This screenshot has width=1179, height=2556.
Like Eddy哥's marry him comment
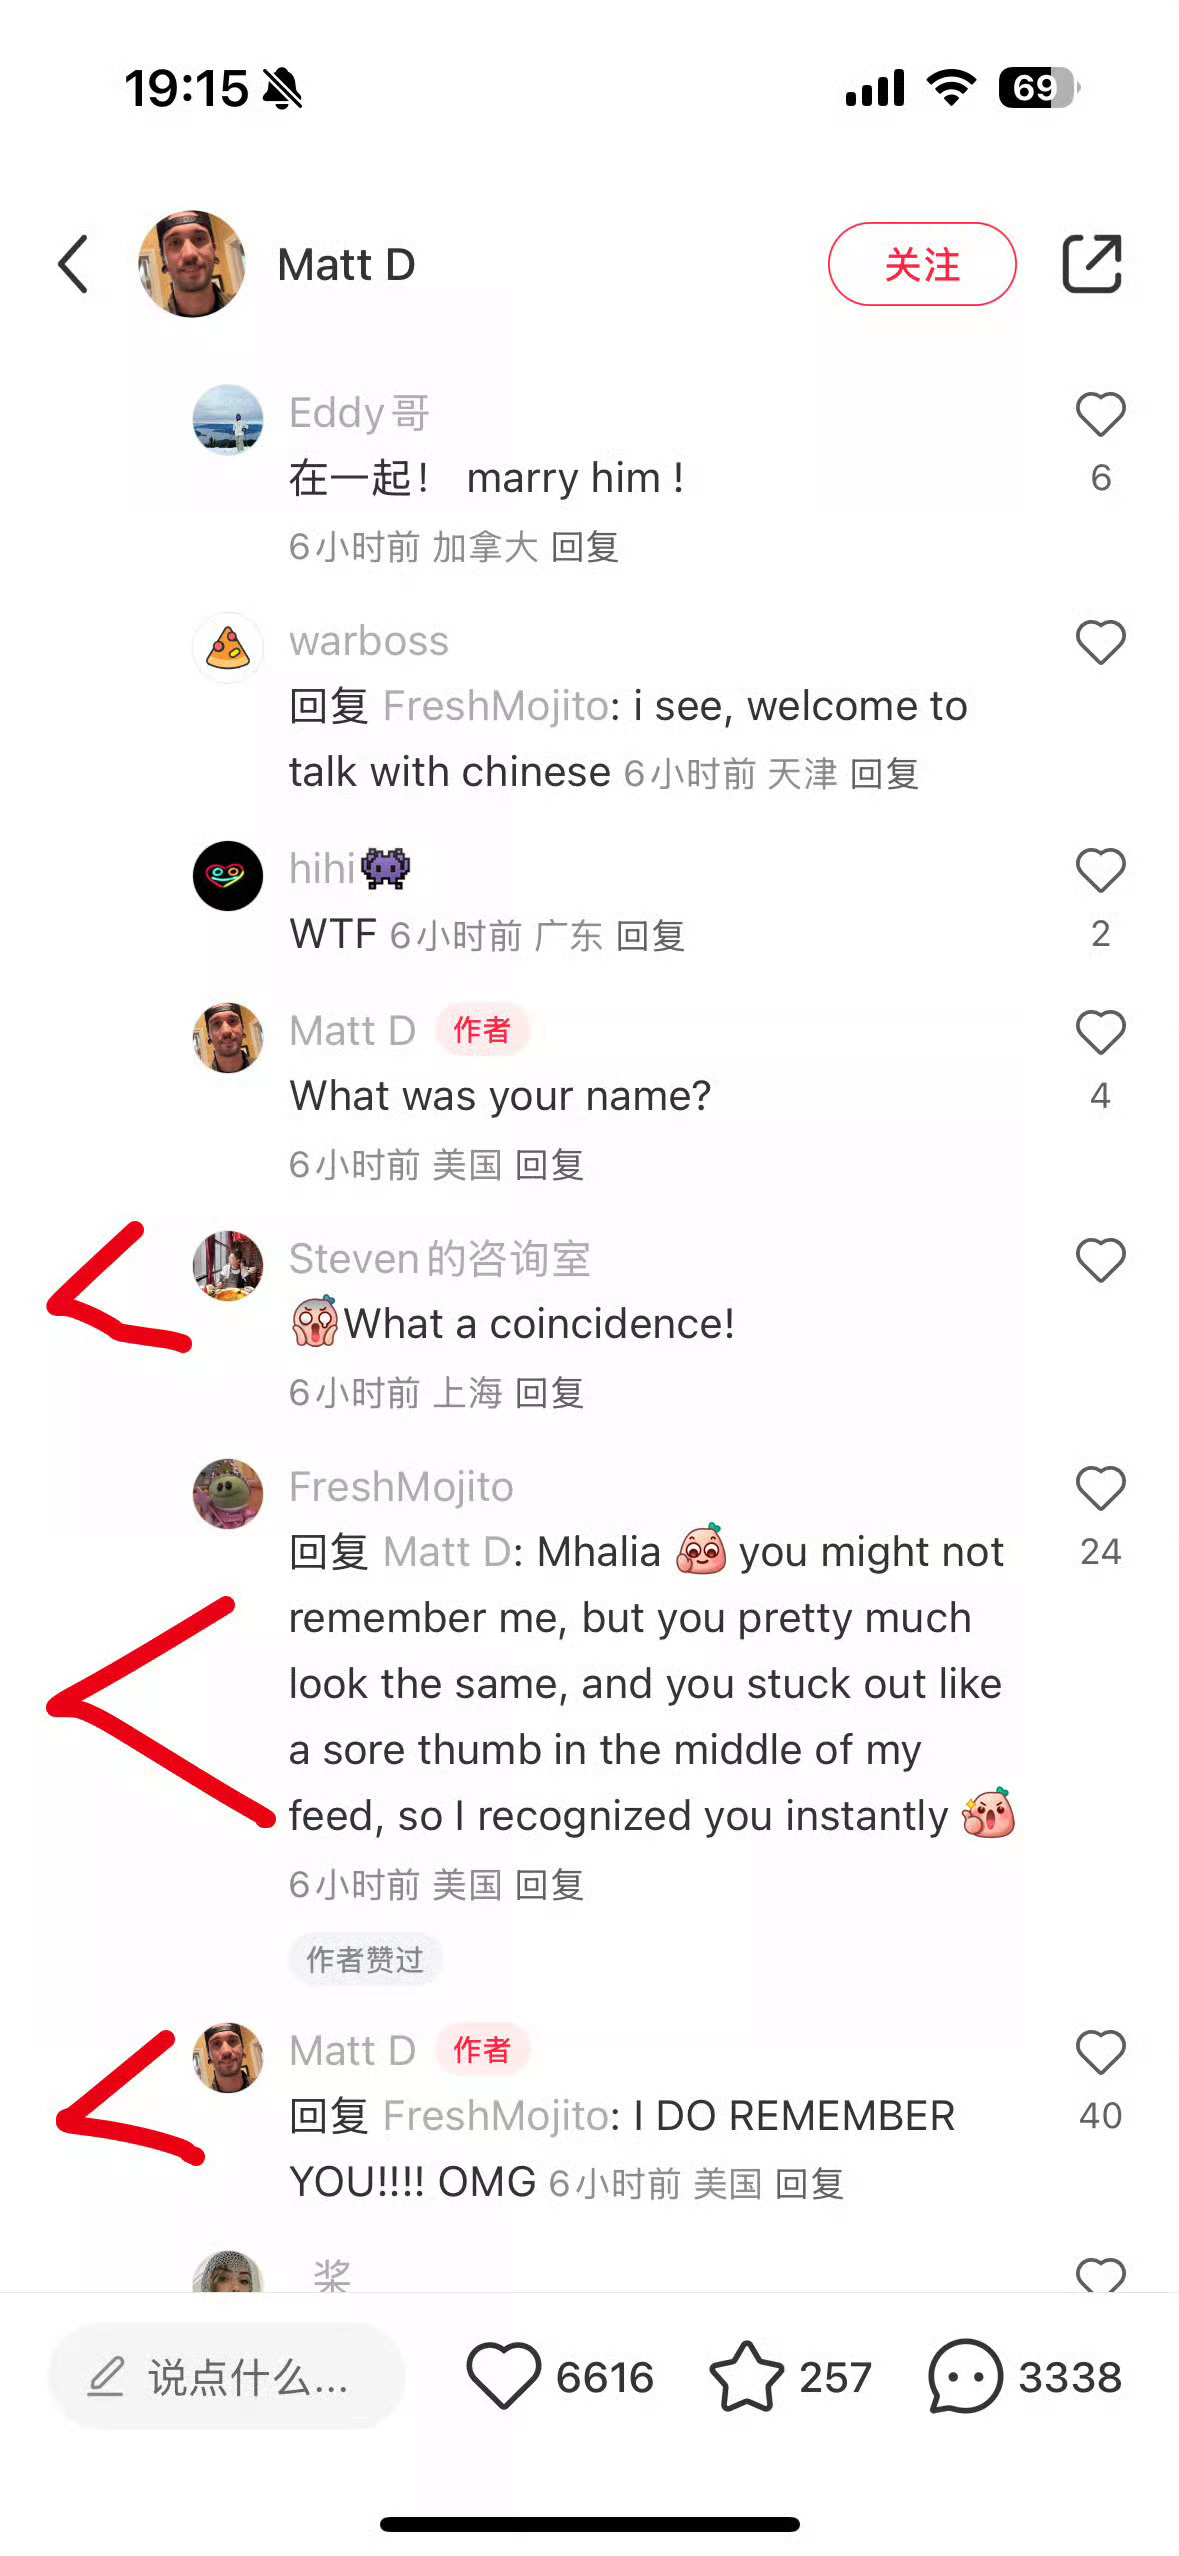pos(1100,414)
